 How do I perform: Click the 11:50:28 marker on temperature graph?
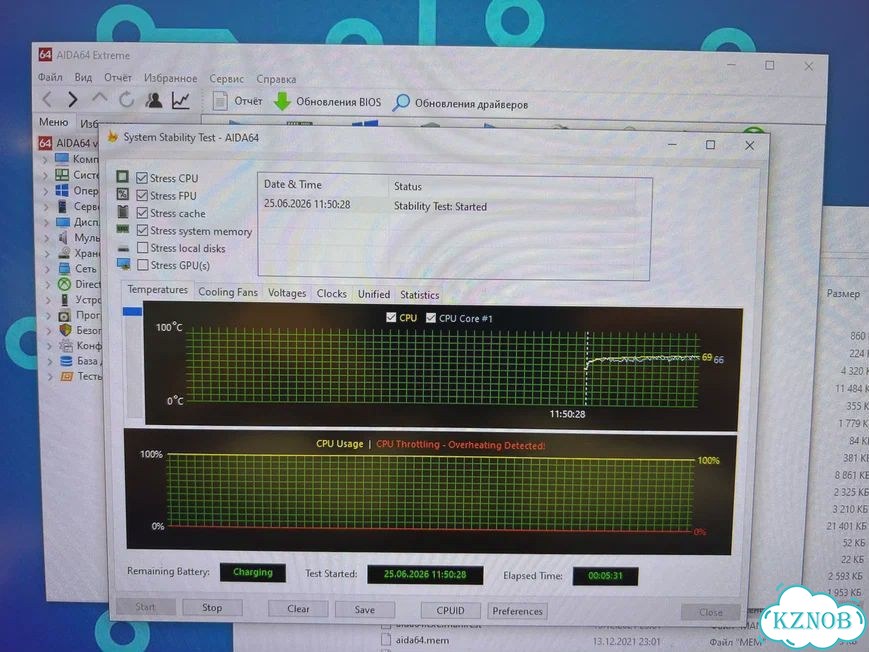(x=567, y=414)
